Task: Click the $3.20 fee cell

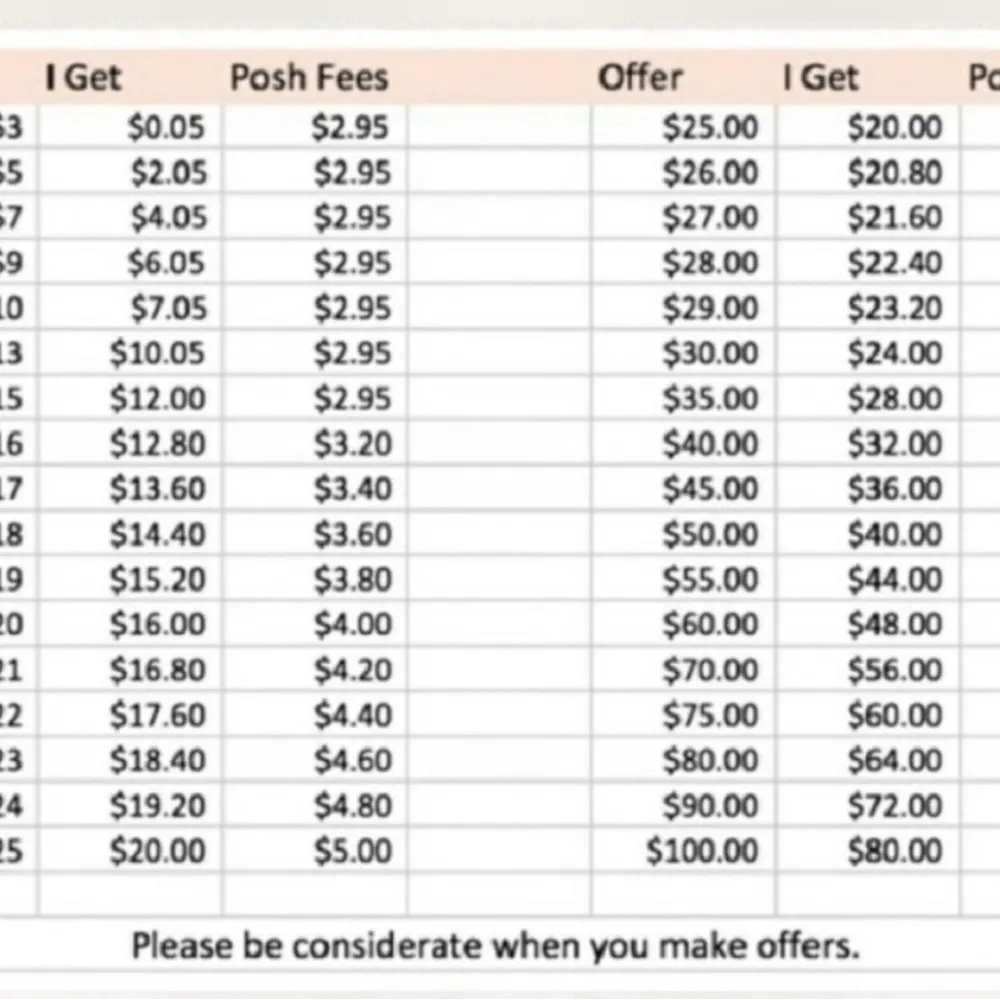Action: [352, 444]
